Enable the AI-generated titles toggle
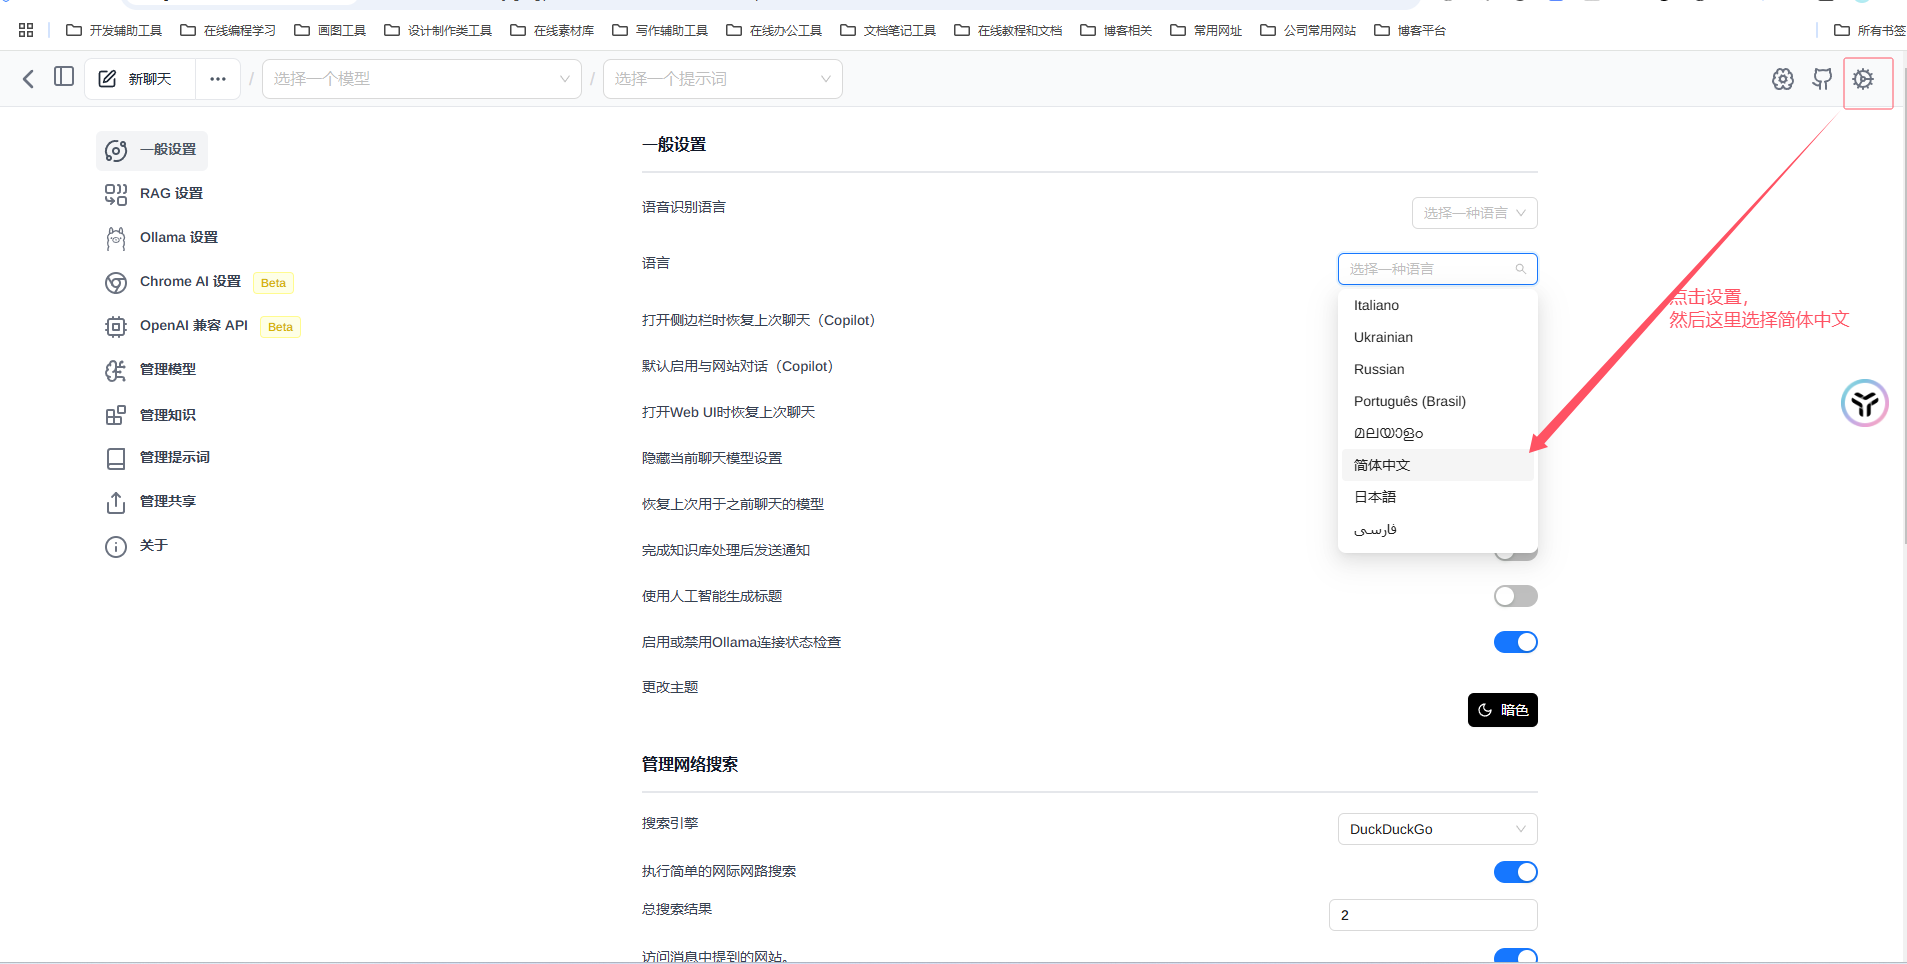Viewport: 1907px width, 964px height. 1515,595
